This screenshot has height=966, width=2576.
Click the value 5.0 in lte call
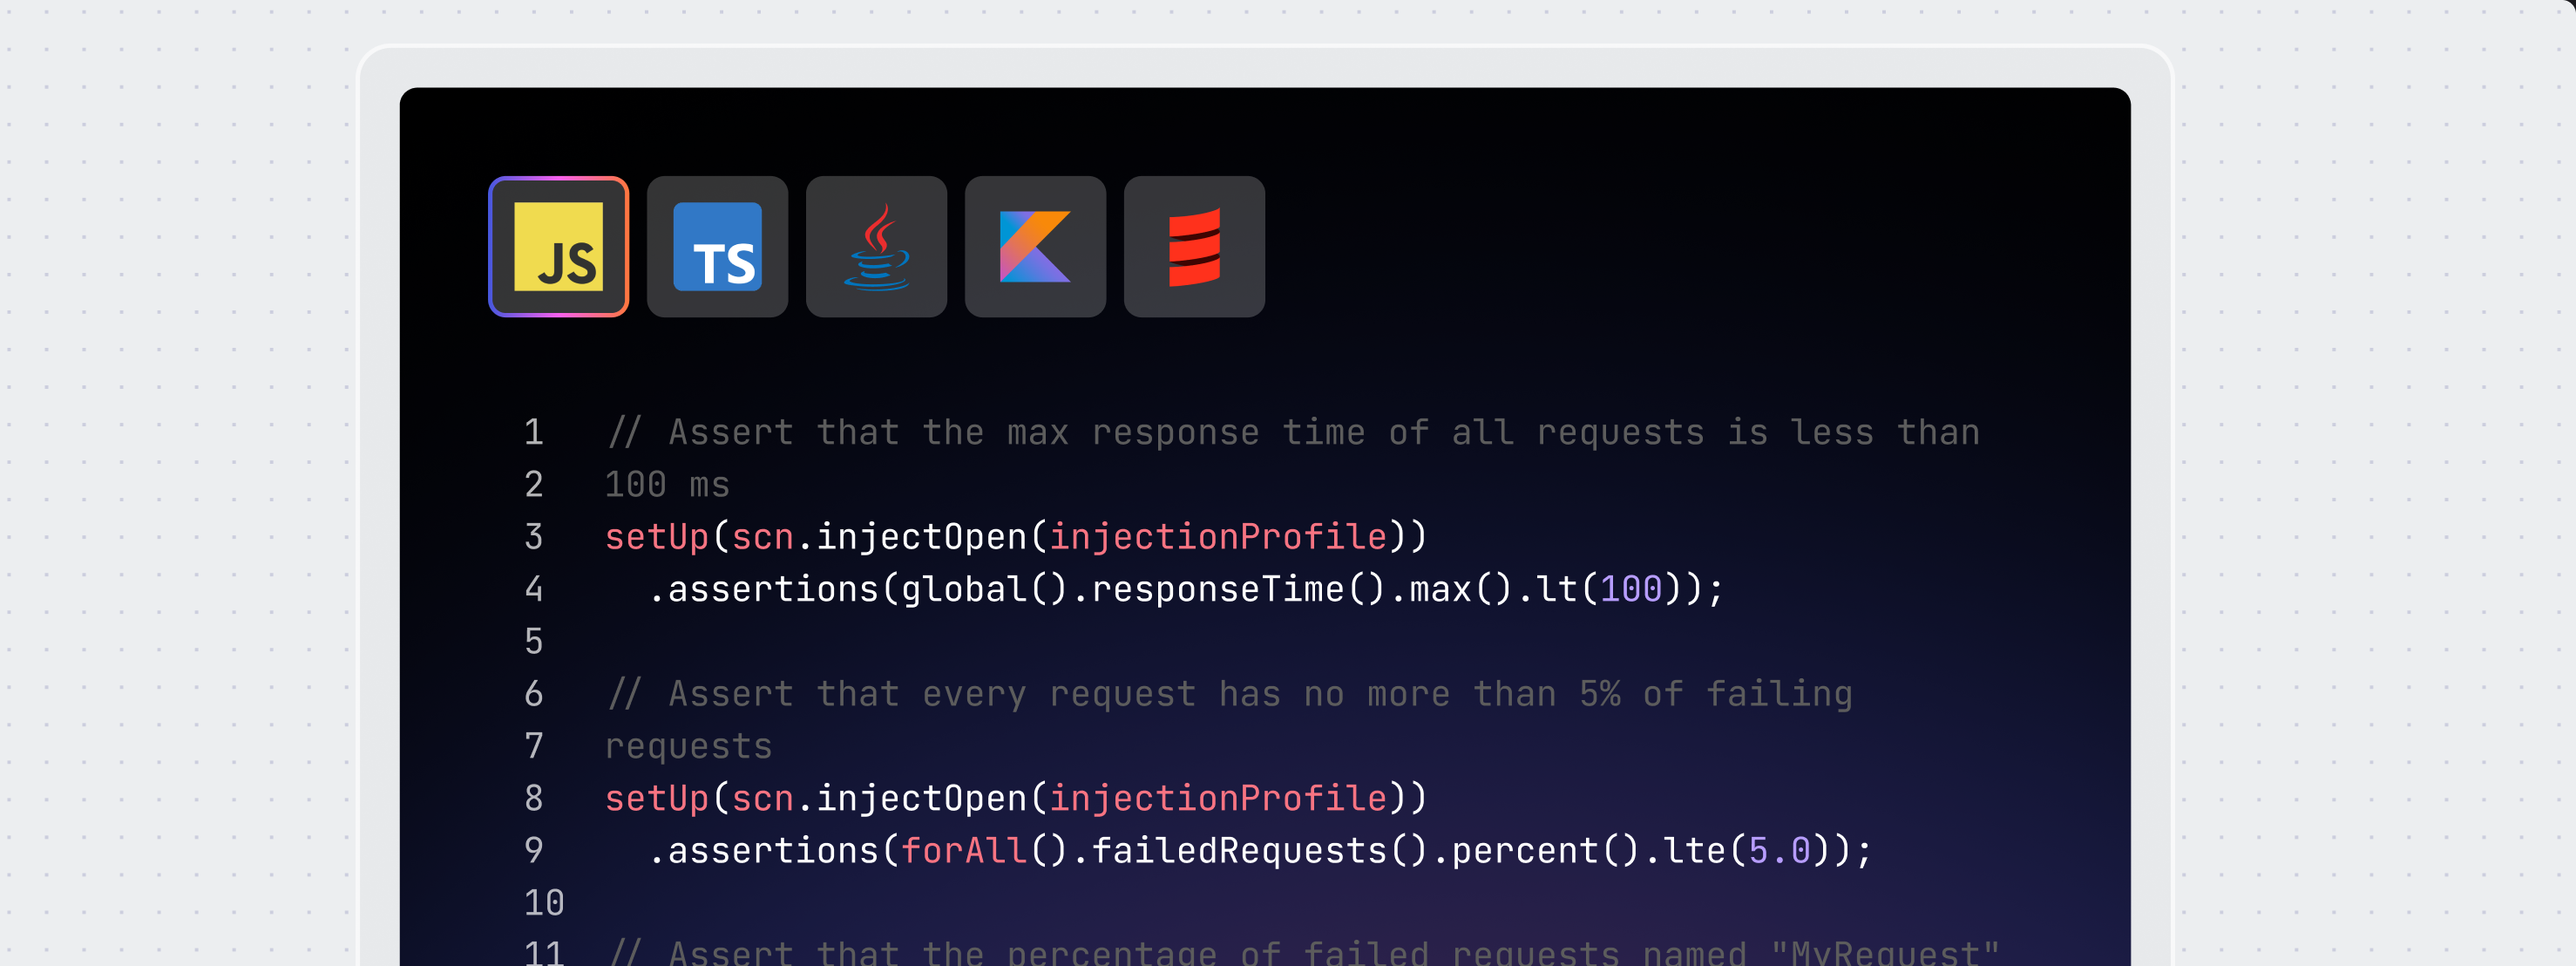1779,851
